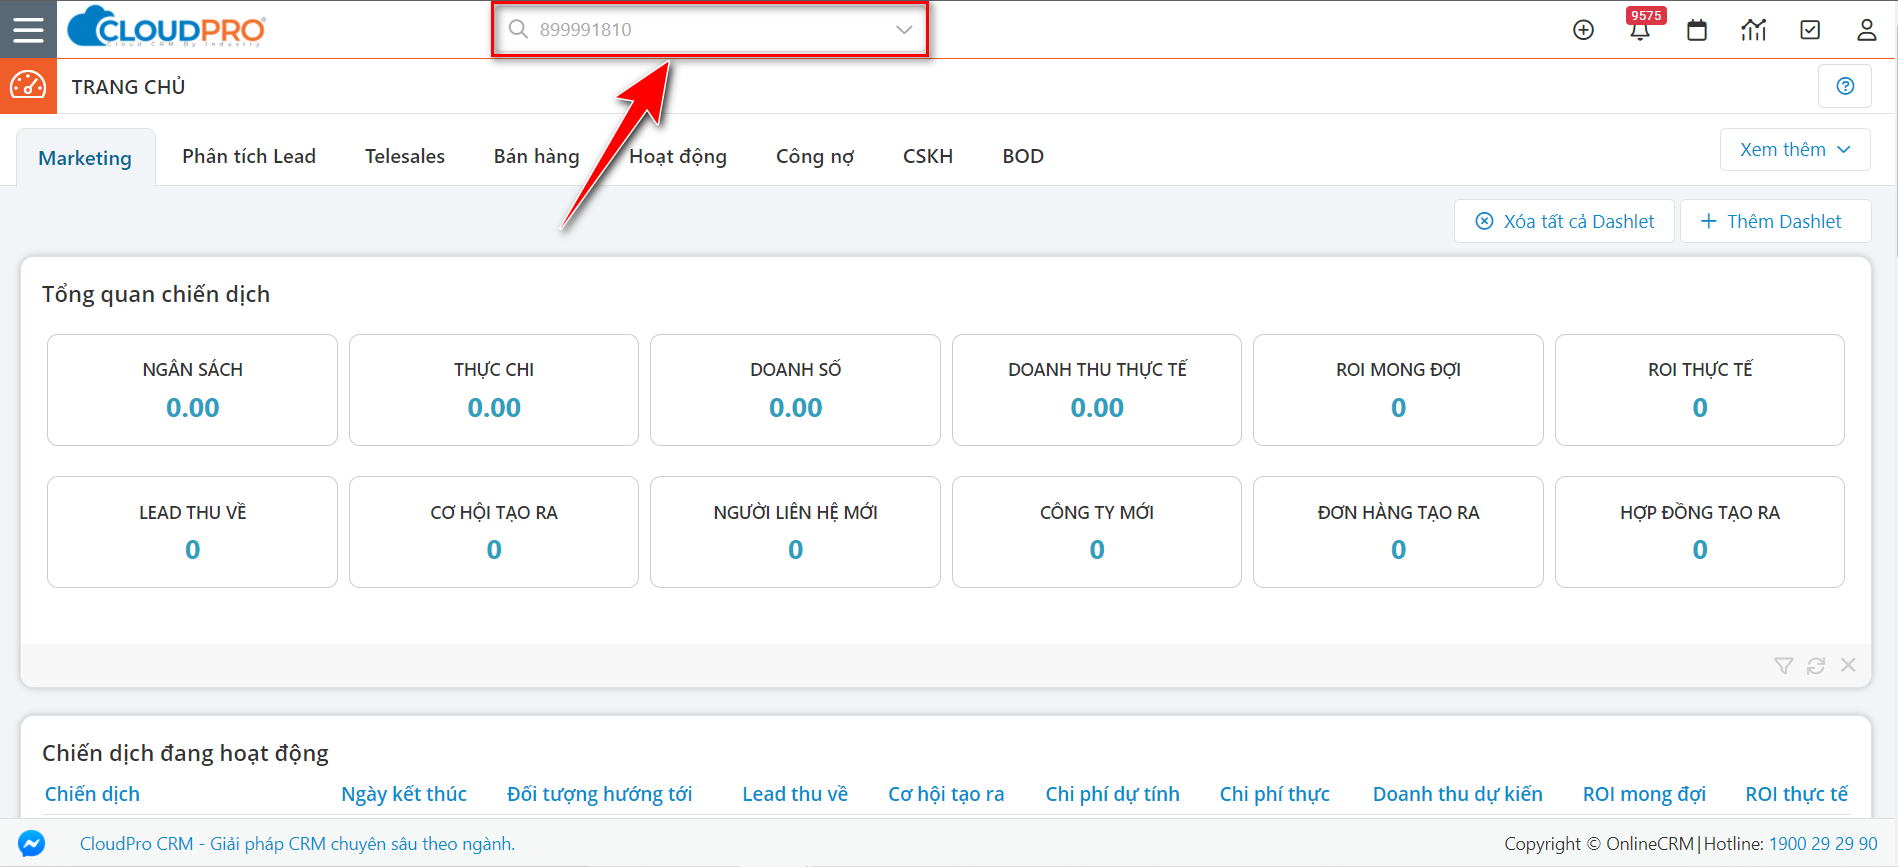Click the THỰC CHI card
1898x867 pixels.
pyautogui.click(x=494, y=390)
